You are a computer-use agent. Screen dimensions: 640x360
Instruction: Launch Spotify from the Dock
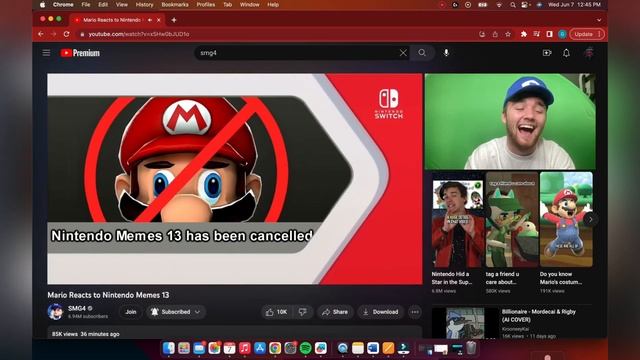(x=305, y=348)
